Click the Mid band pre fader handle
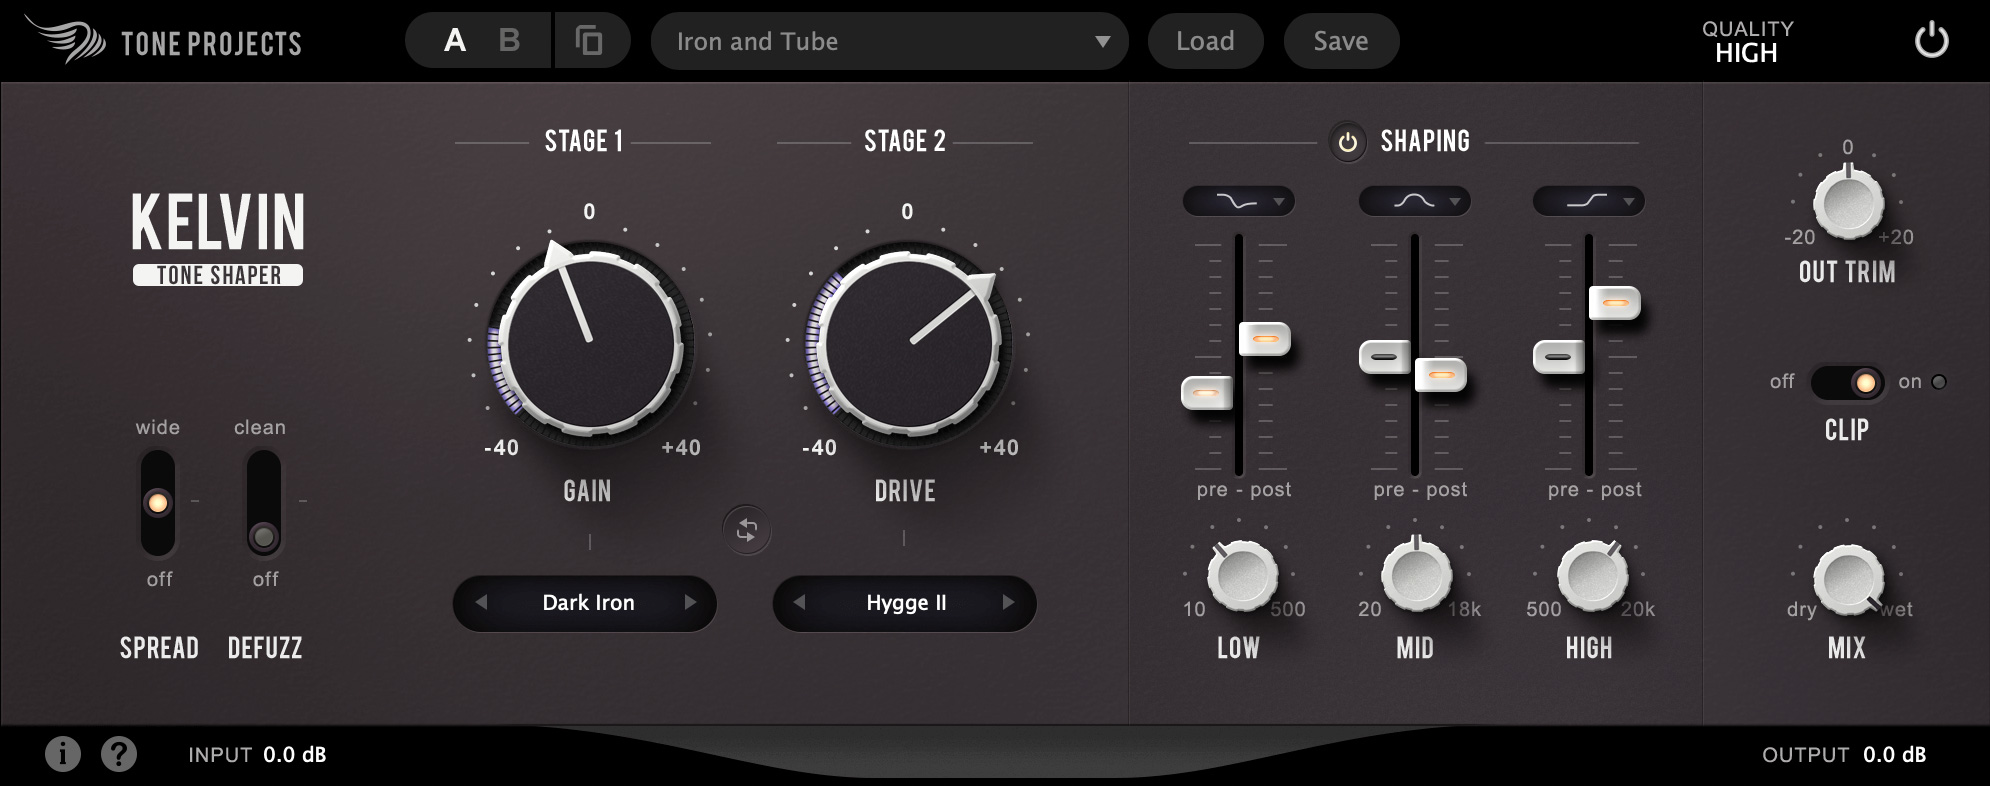The image size is (1990, 786). coord(1385,356)
